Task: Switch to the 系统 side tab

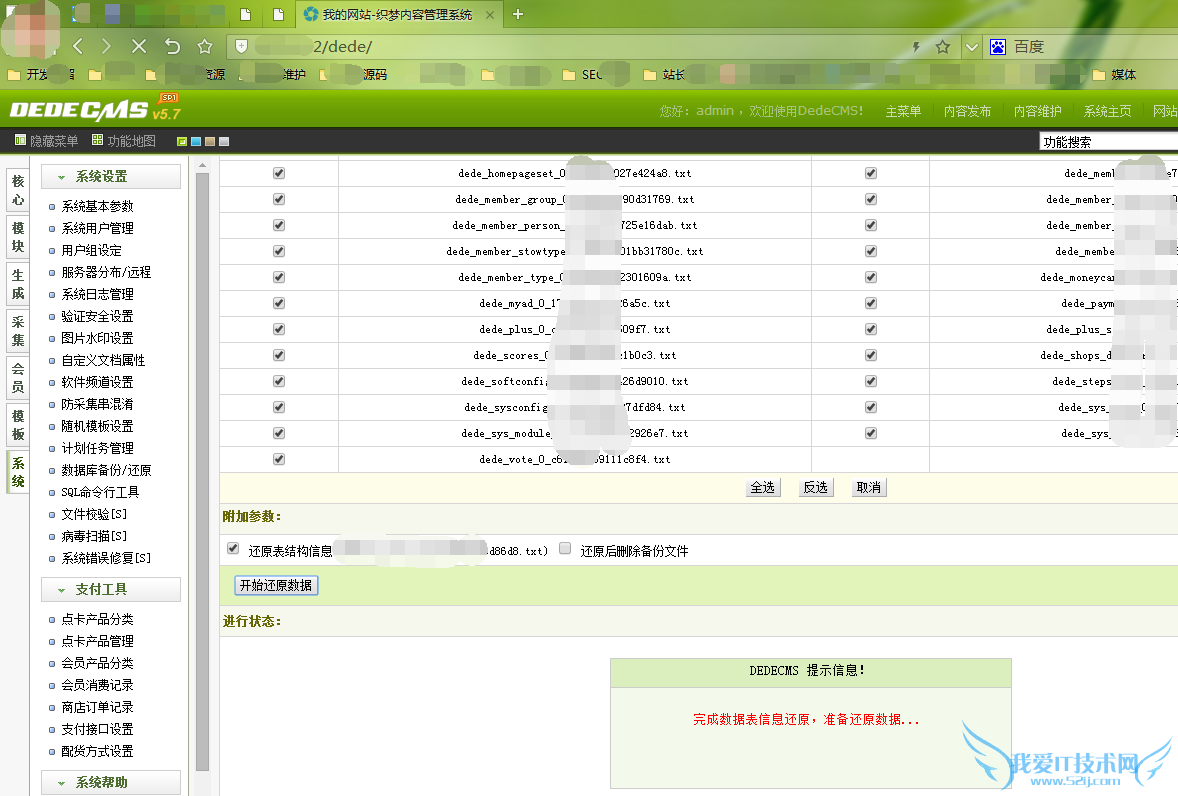Action: (18, 472)
